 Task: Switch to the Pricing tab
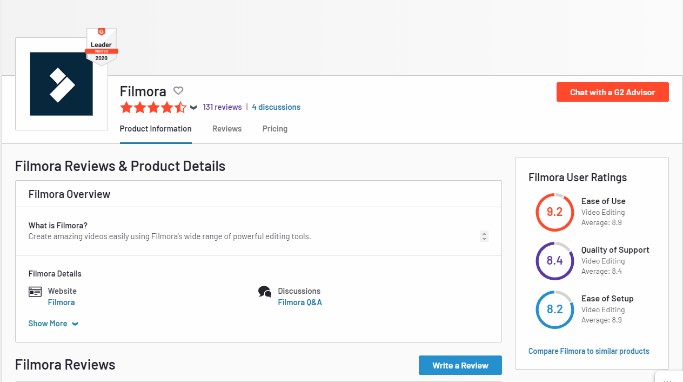coord(275,129)
